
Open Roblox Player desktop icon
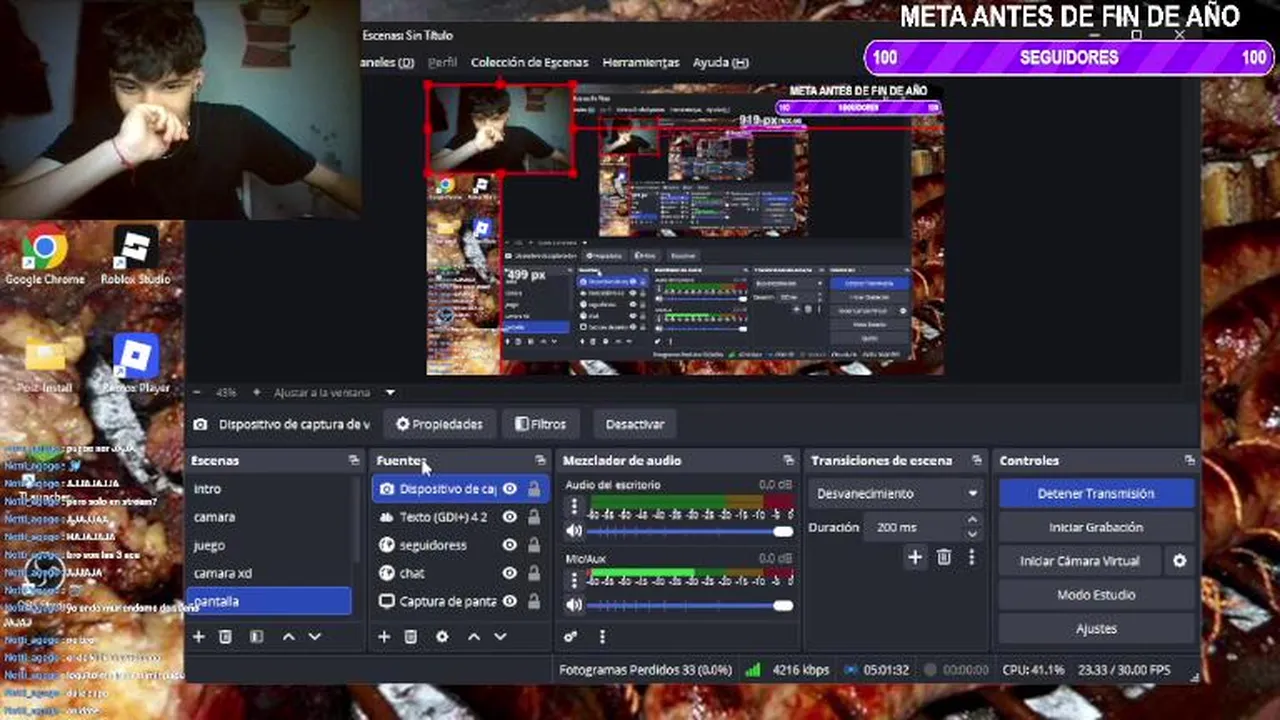[136, 364]
